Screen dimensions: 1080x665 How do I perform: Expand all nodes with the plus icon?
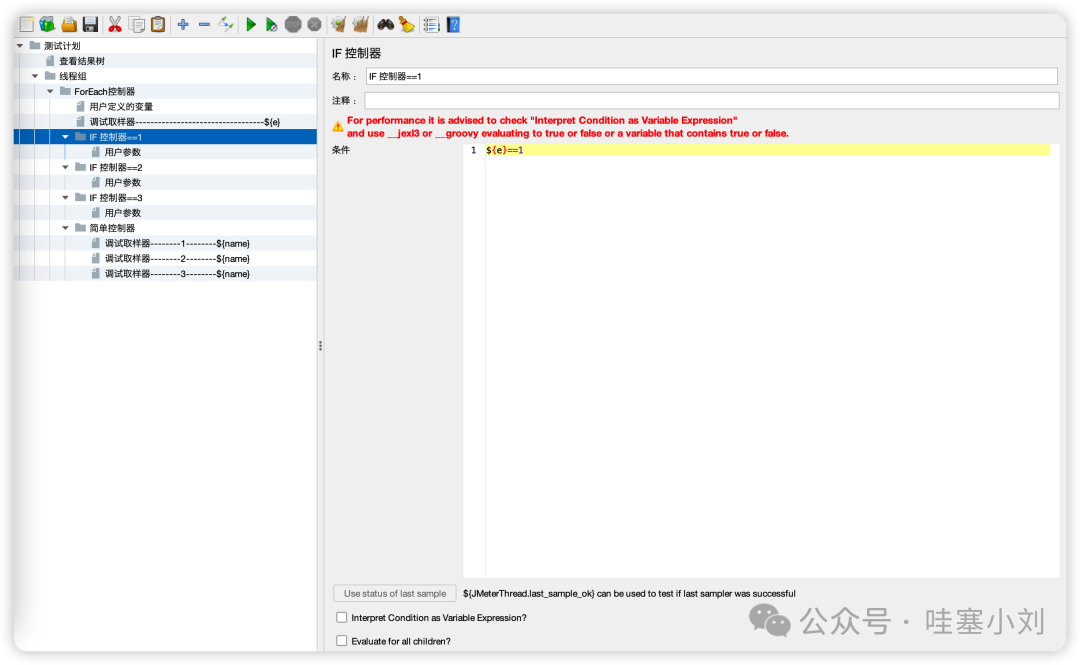point(183,25)
